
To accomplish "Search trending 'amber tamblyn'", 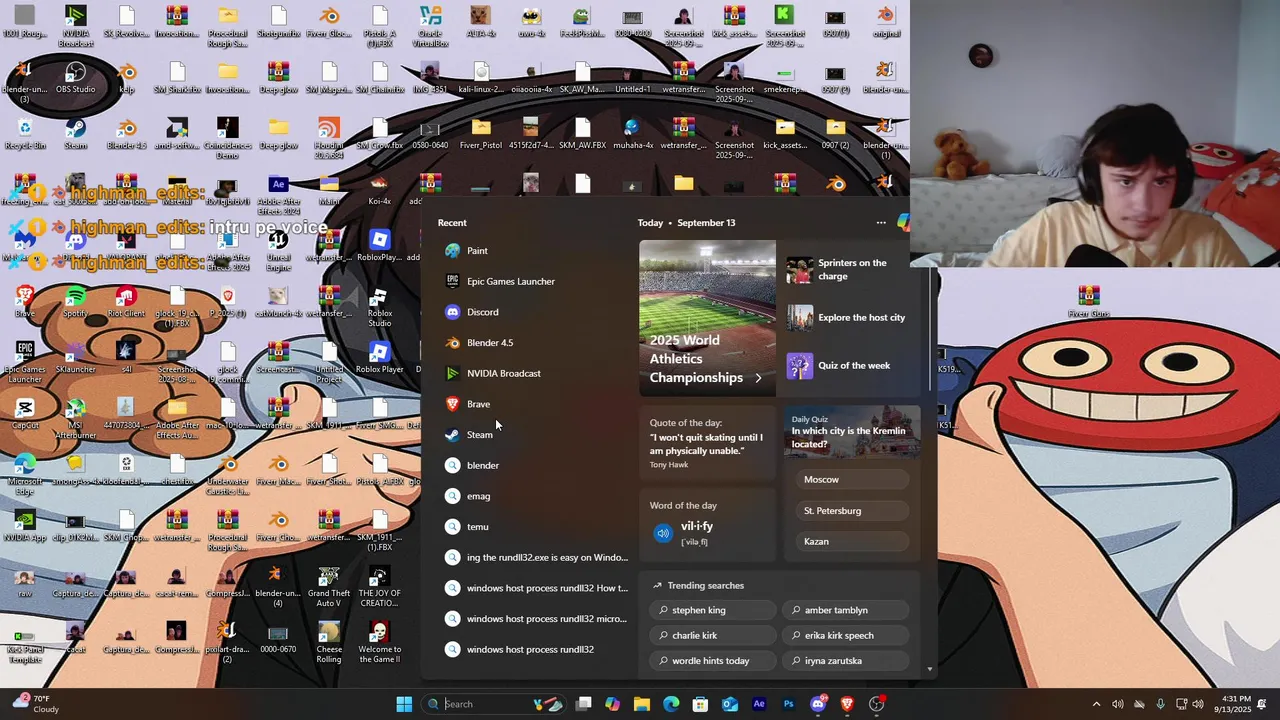I will (x=846, y=610).
